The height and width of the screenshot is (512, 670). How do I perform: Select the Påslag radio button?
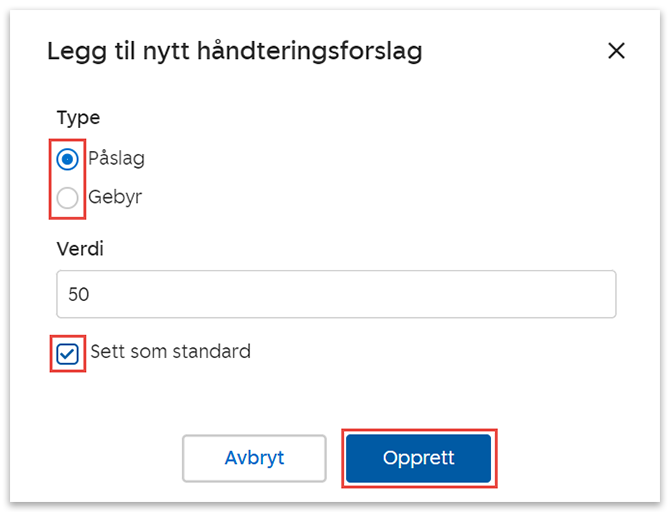68,159
